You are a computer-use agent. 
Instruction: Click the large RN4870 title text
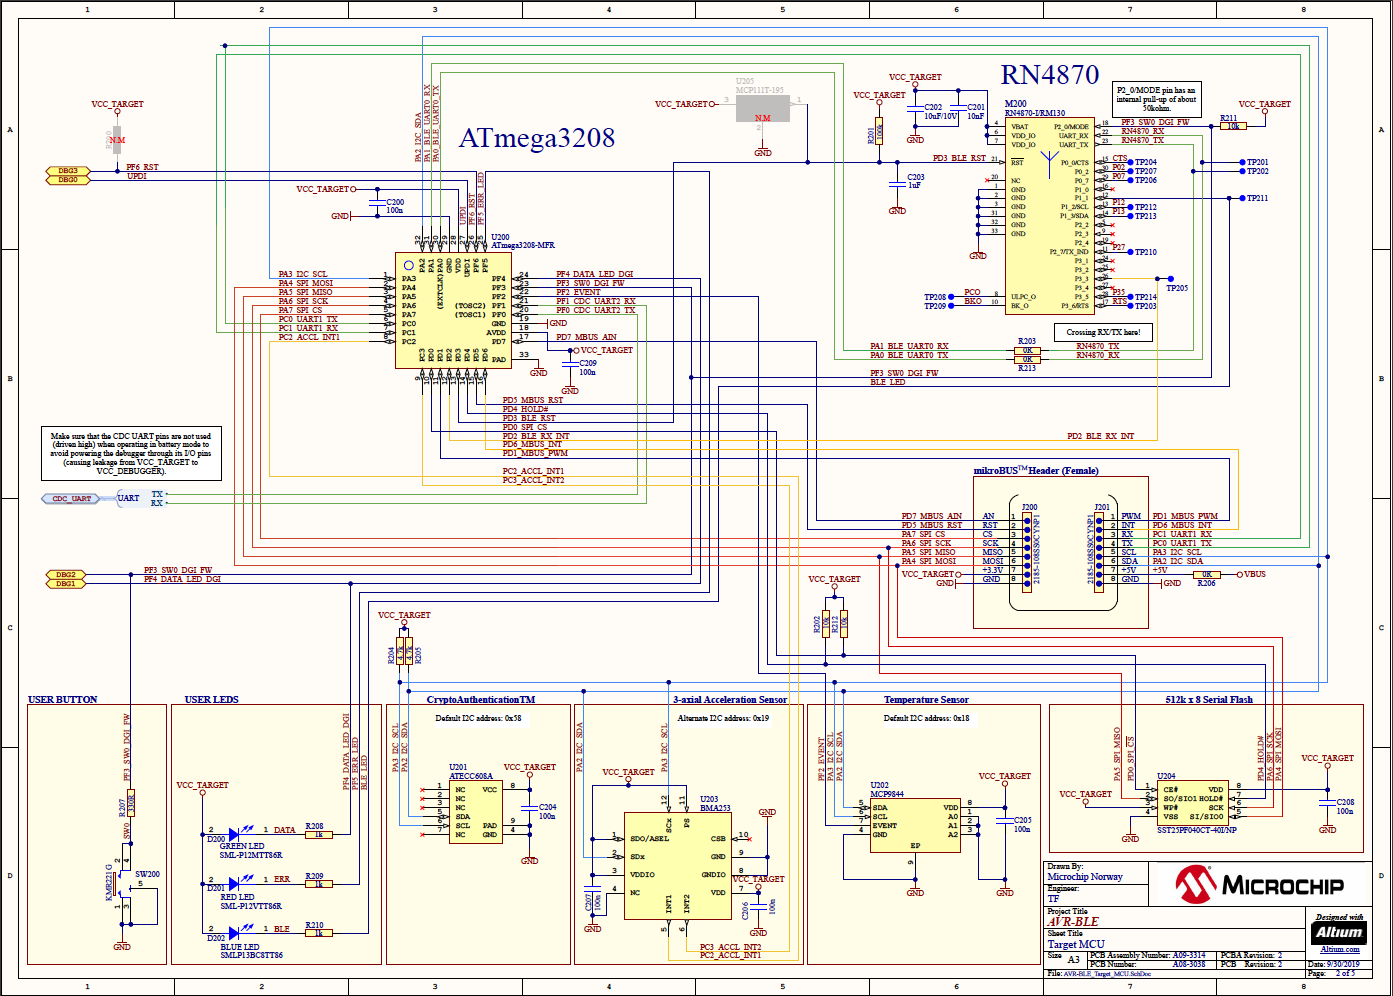[x=1050, y=75]
